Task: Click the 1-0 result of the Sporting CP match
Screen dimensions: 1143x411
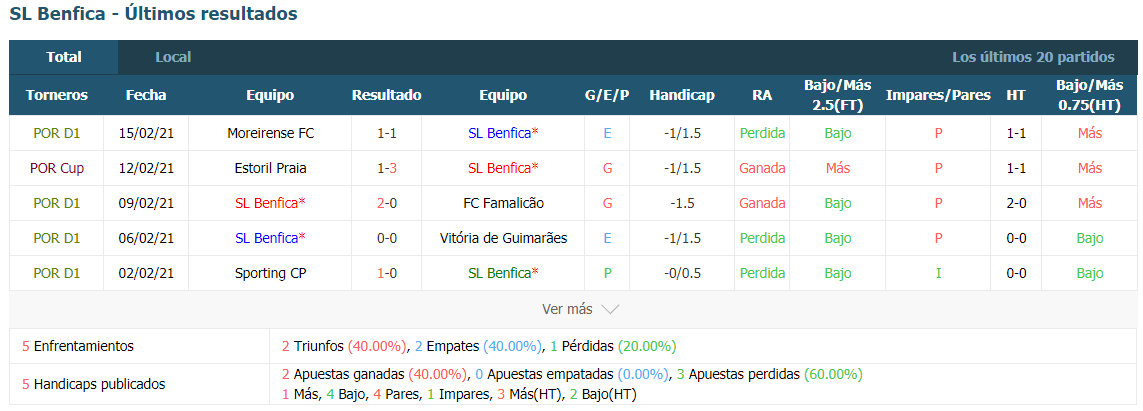Action: [x=386, y=273]
